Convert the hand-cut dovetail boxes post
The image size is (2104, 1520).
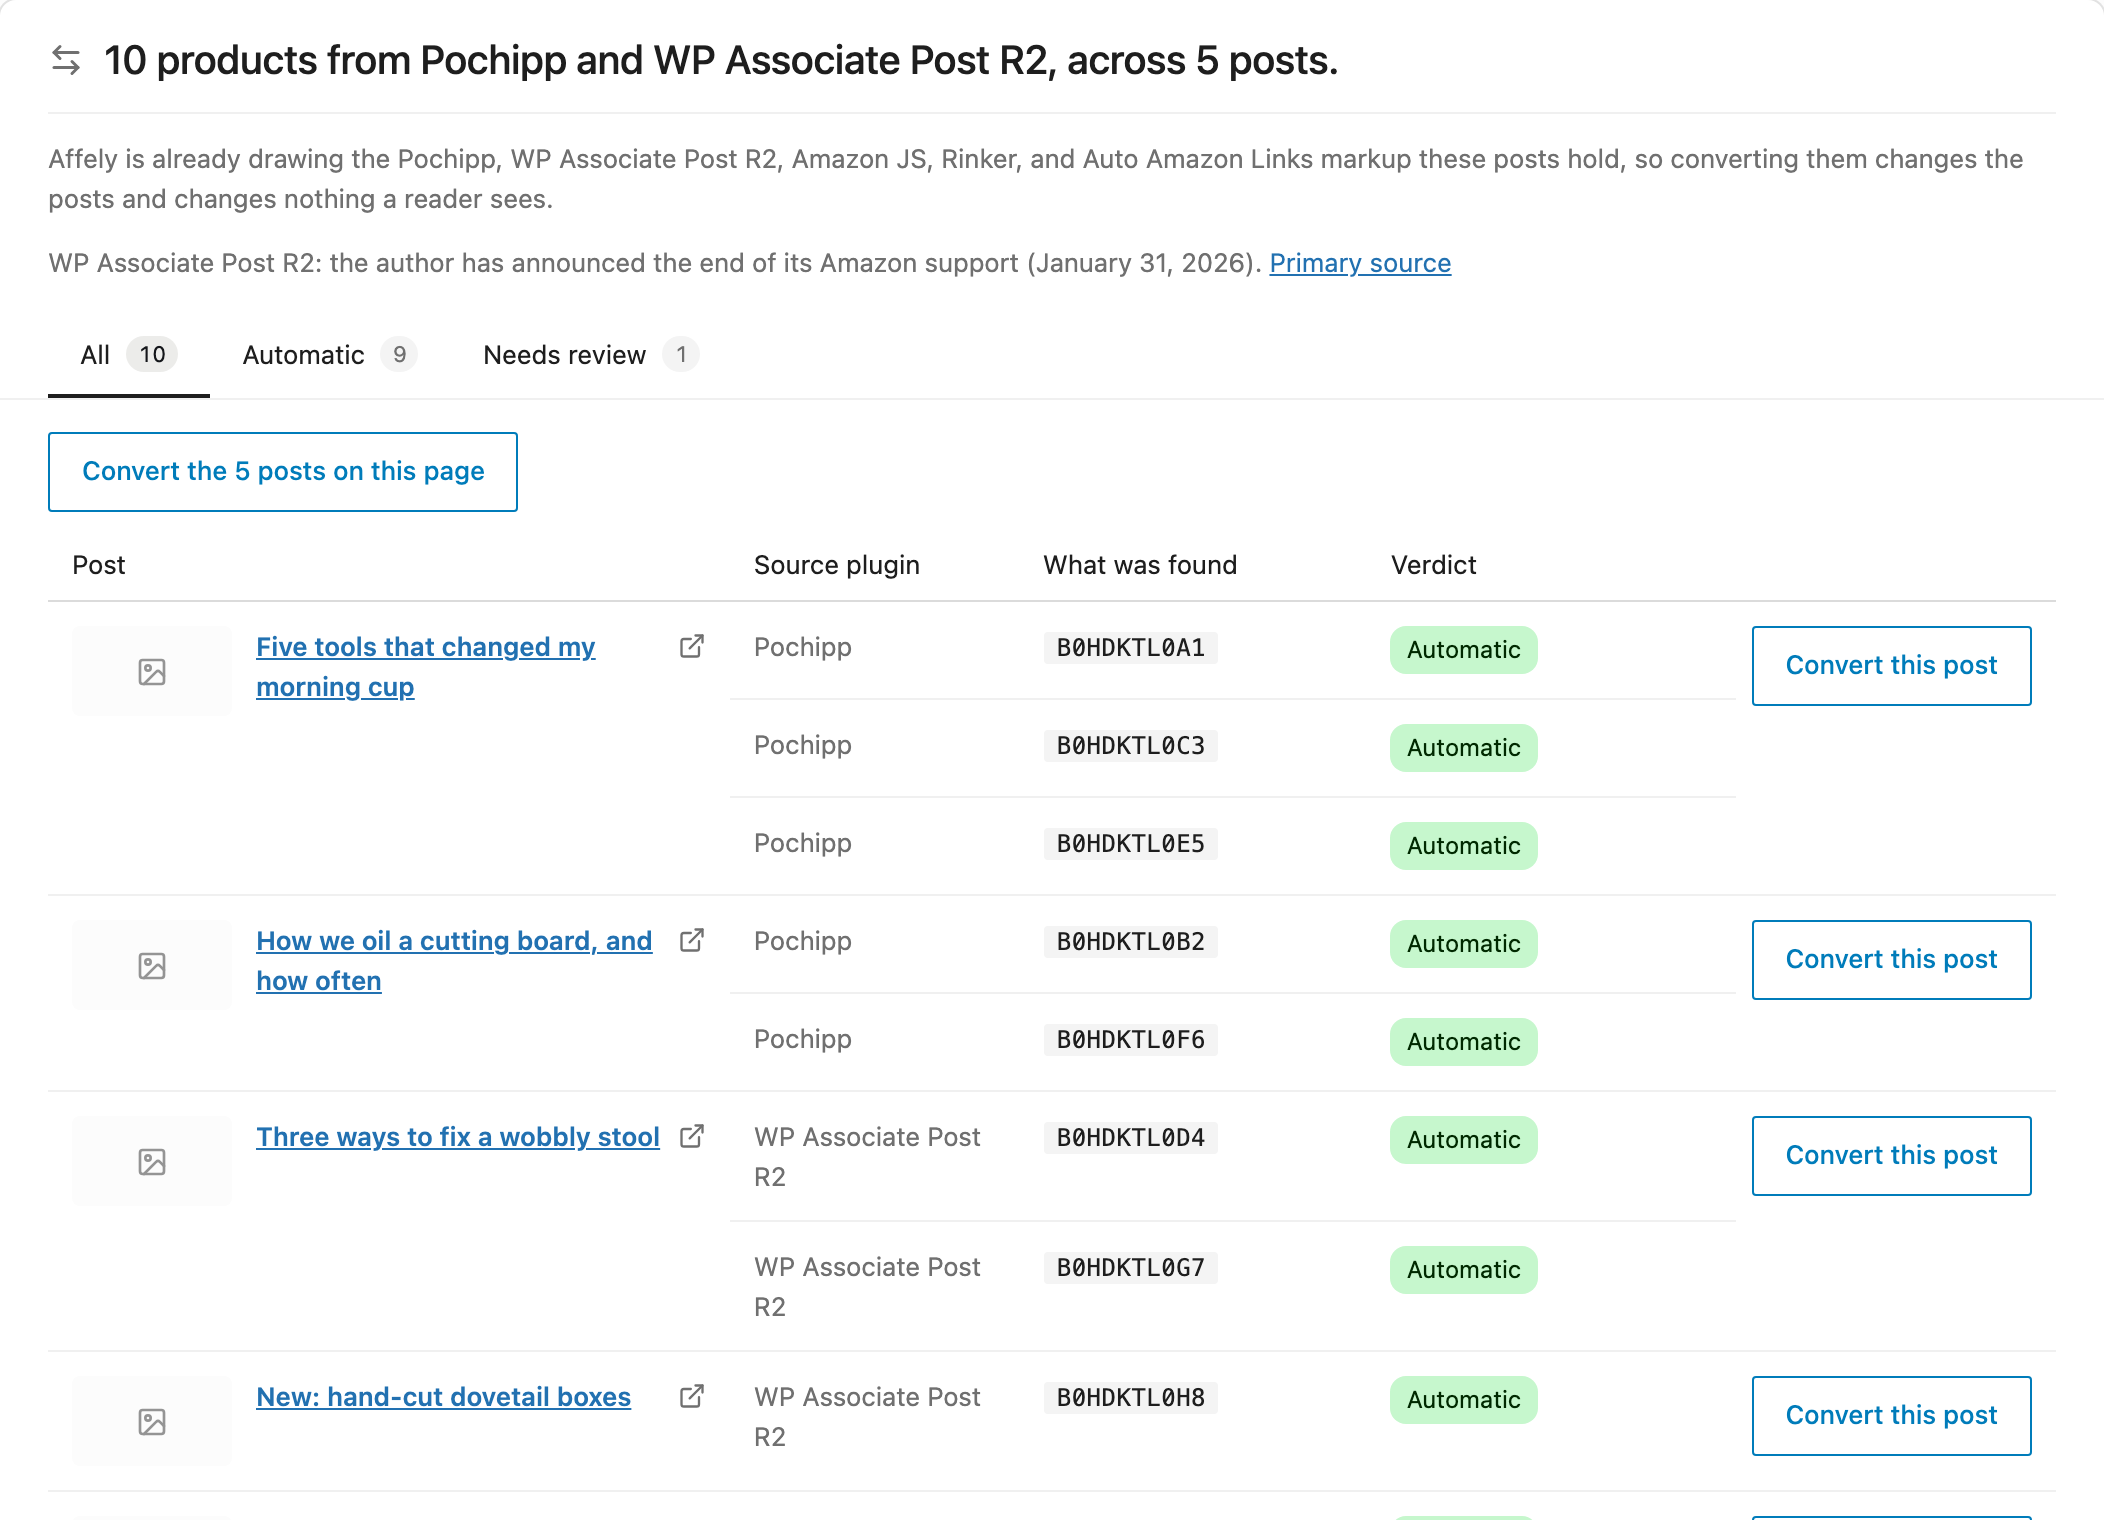(1891, 1416)
